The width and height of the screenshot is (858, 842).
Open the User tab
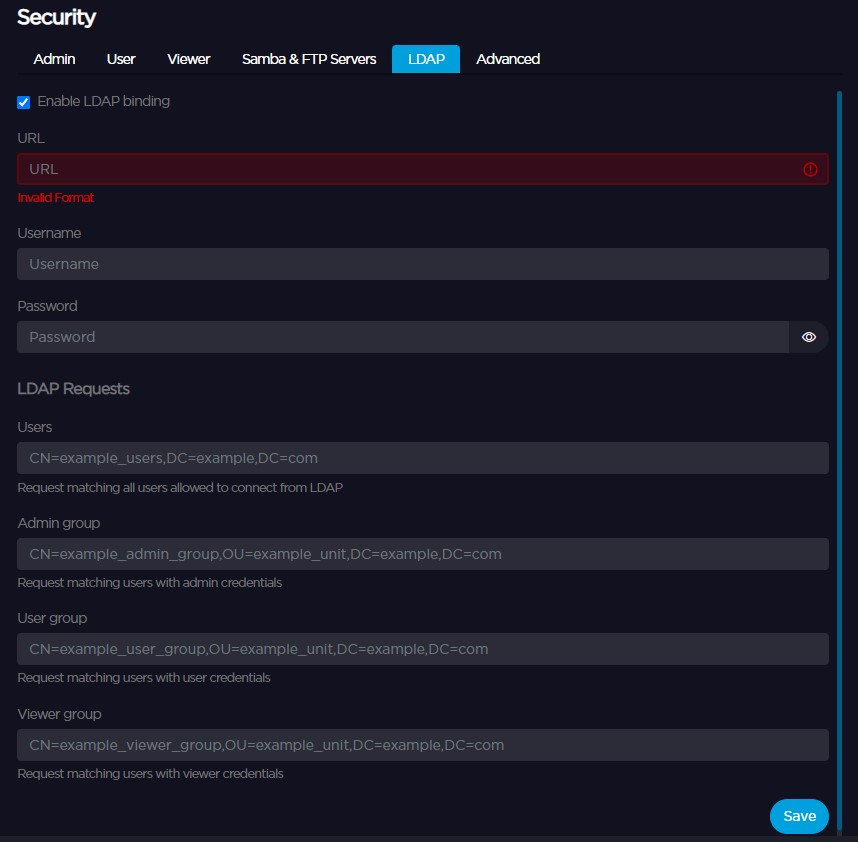pyautogui.click(x=120, y=59)
